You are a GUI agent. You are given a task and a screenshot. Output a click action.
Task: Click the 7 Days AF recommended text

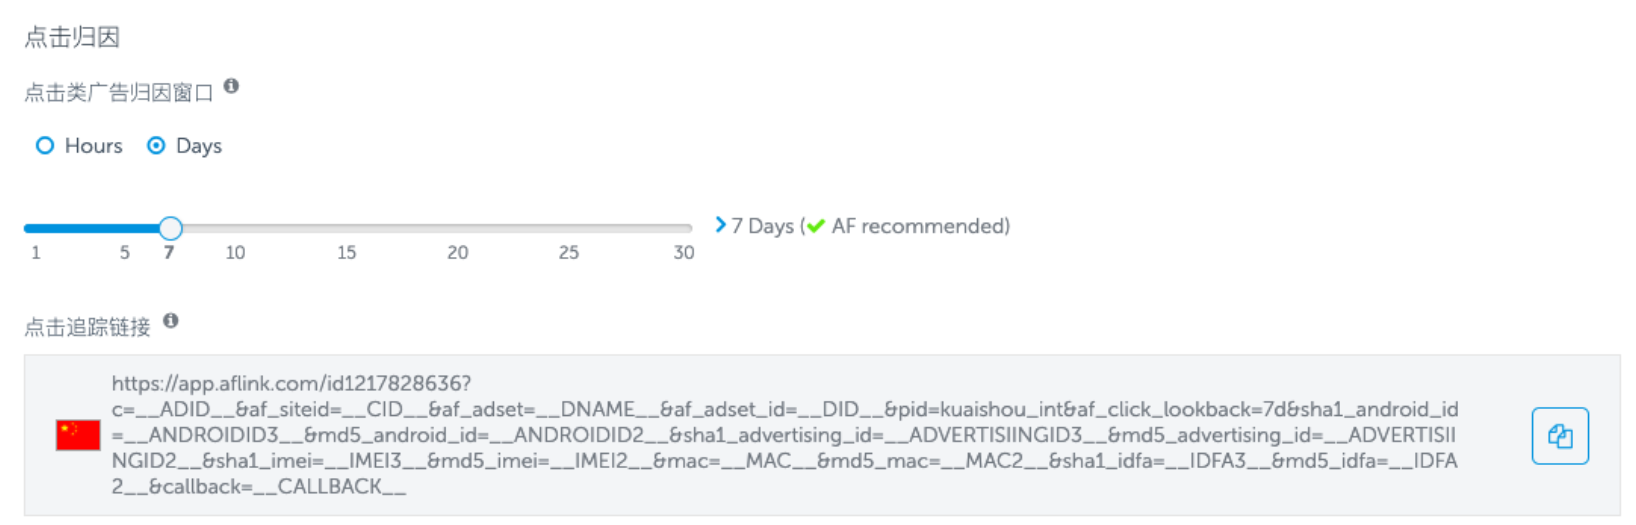pyautogui.click(x=871, y=226)
